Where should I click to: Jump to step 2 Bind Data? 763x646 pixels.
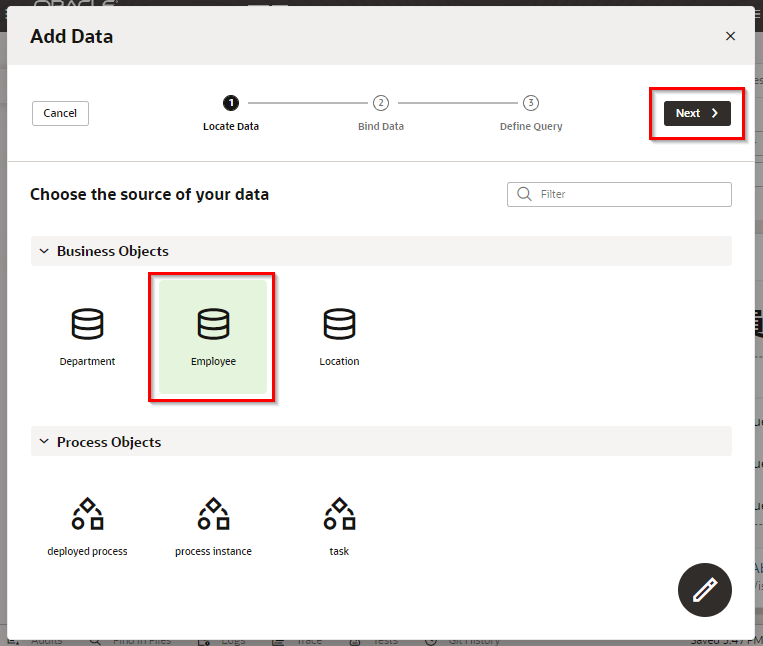(381, 102)
